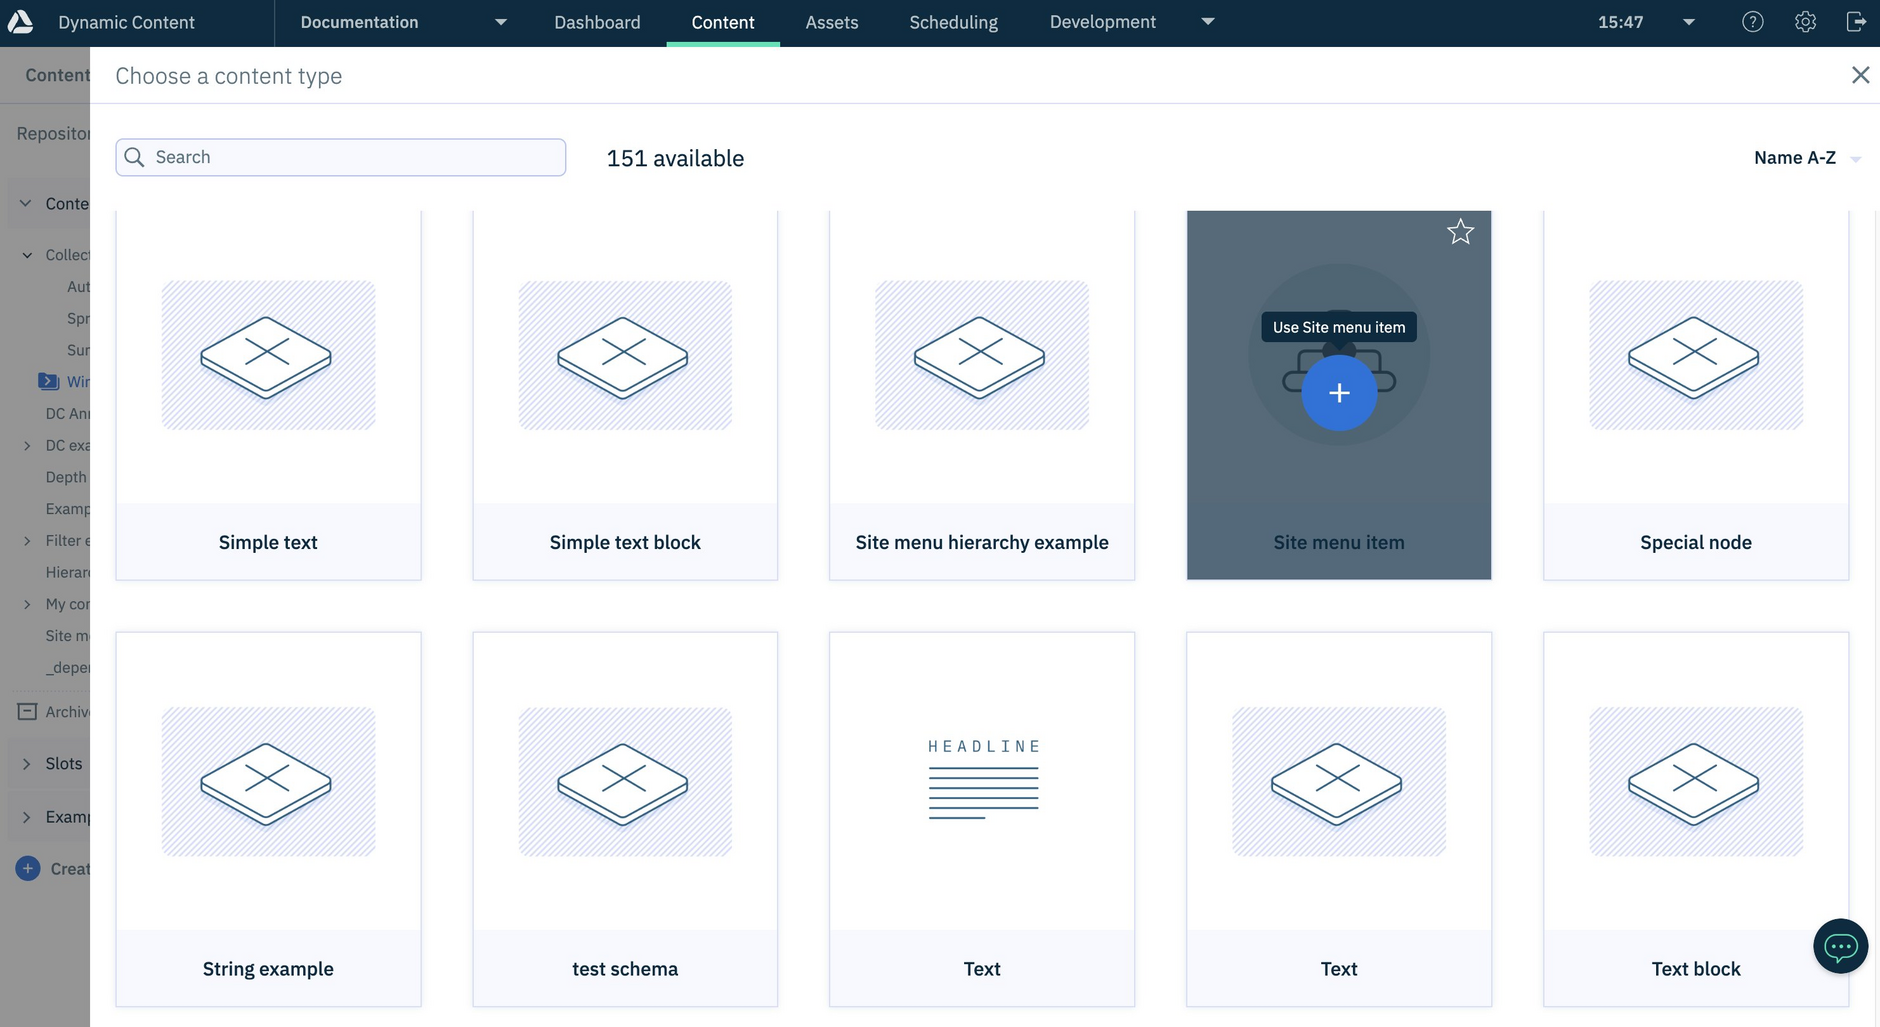This screenshot has width=1880, height=1027.
Task: Click the blue folder icon in sidebar
Action: click(48, 381)
